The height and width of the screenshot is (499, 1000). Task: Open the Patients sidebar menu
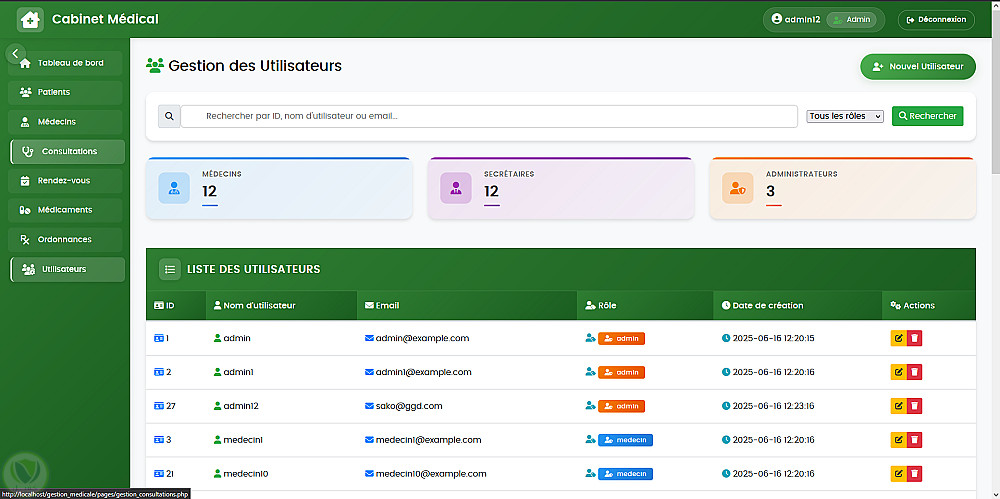(x=67, y=92)
